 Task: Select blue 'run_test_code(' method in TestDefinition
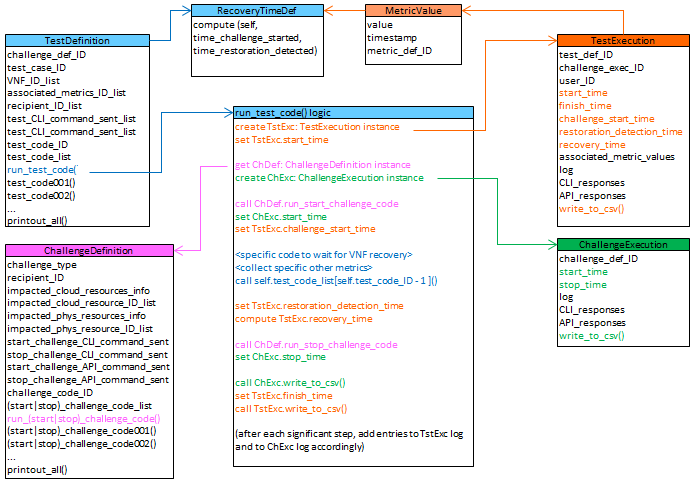point(42,170)
